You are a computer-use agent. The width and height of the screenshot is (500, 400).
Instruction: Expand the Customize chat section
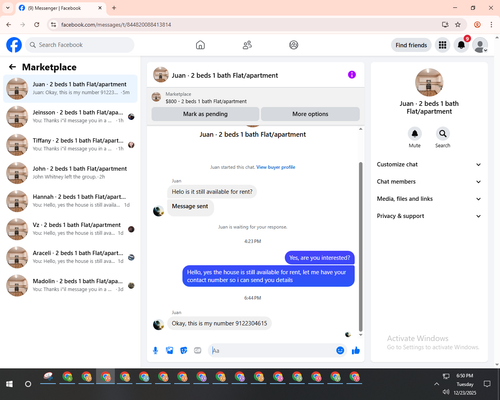(x=429, y=164)
